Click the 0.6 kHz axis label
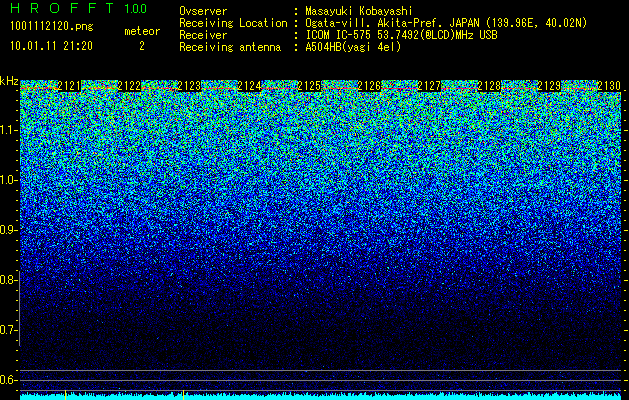The height and width of the screenshot is (400, 629). [8, 380]
